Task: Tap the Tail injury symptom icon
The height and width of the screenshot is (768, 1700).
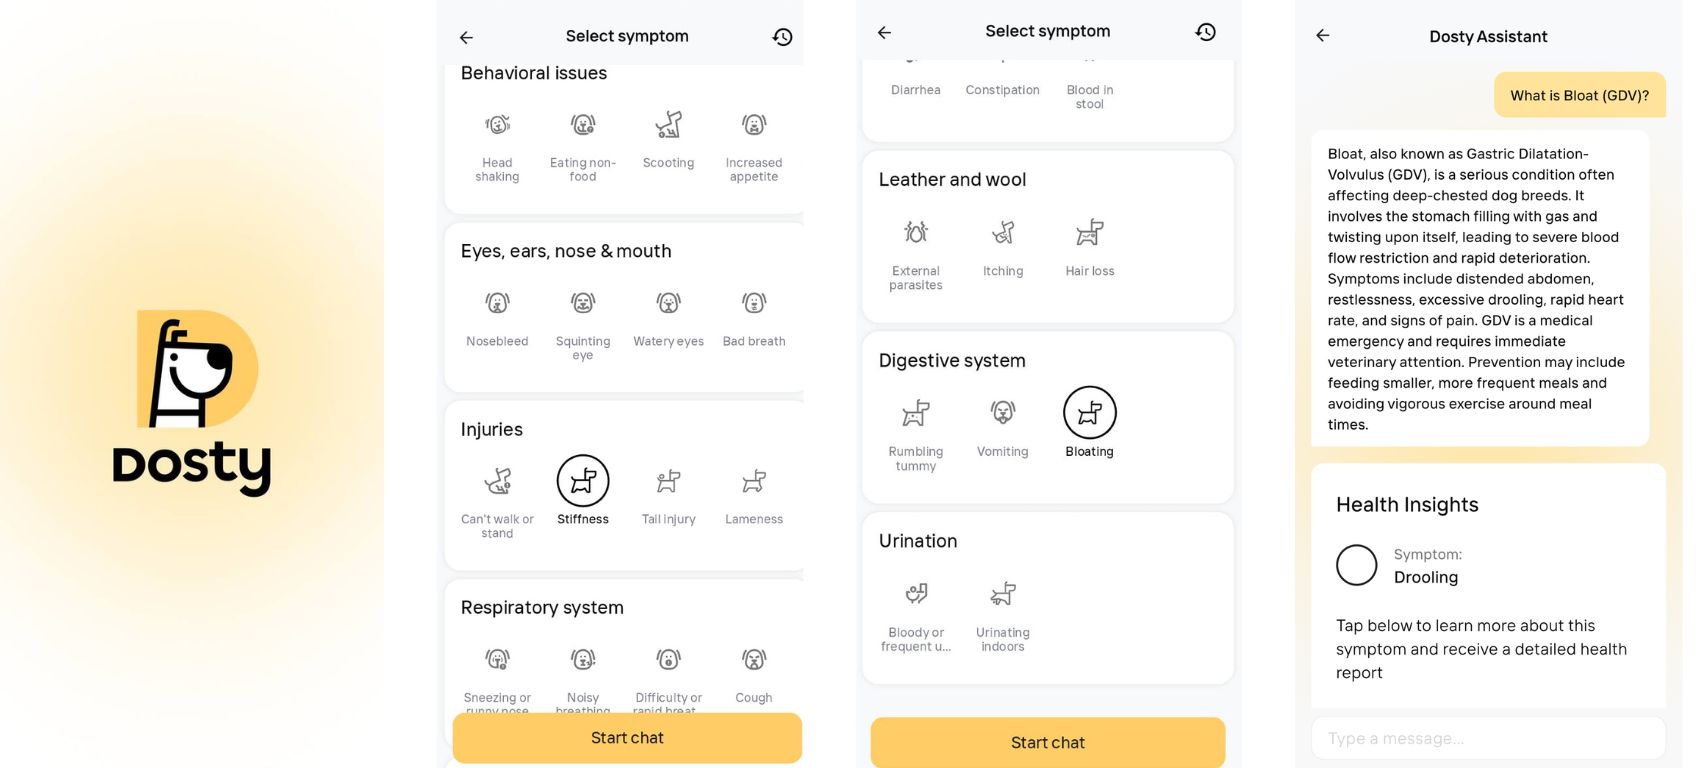Action: (x=668, y=482)
